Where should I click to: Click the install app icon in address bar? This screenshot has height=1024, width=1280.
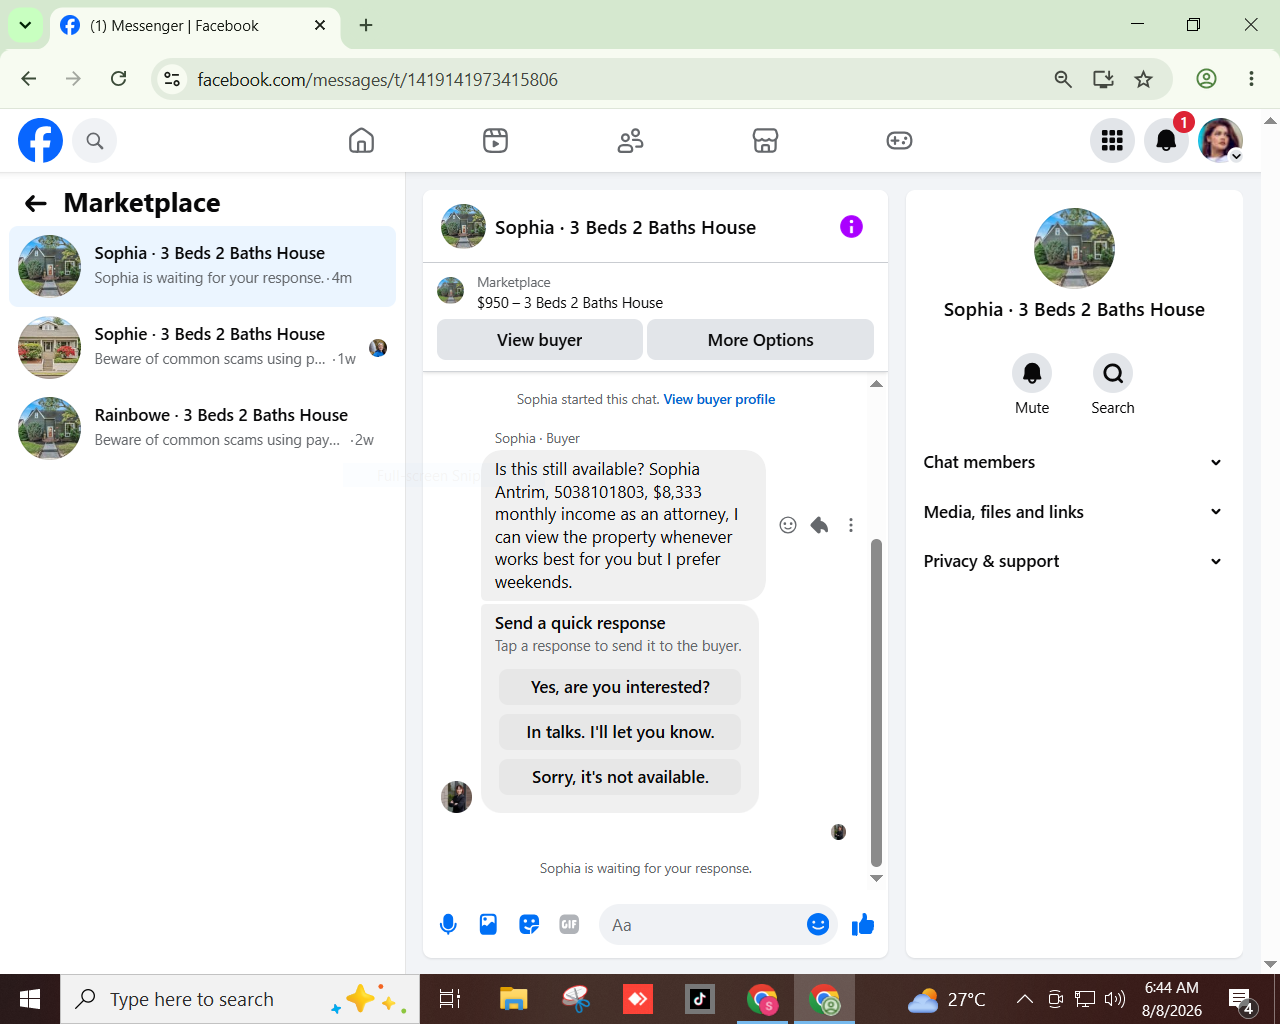coord(1103,79)
